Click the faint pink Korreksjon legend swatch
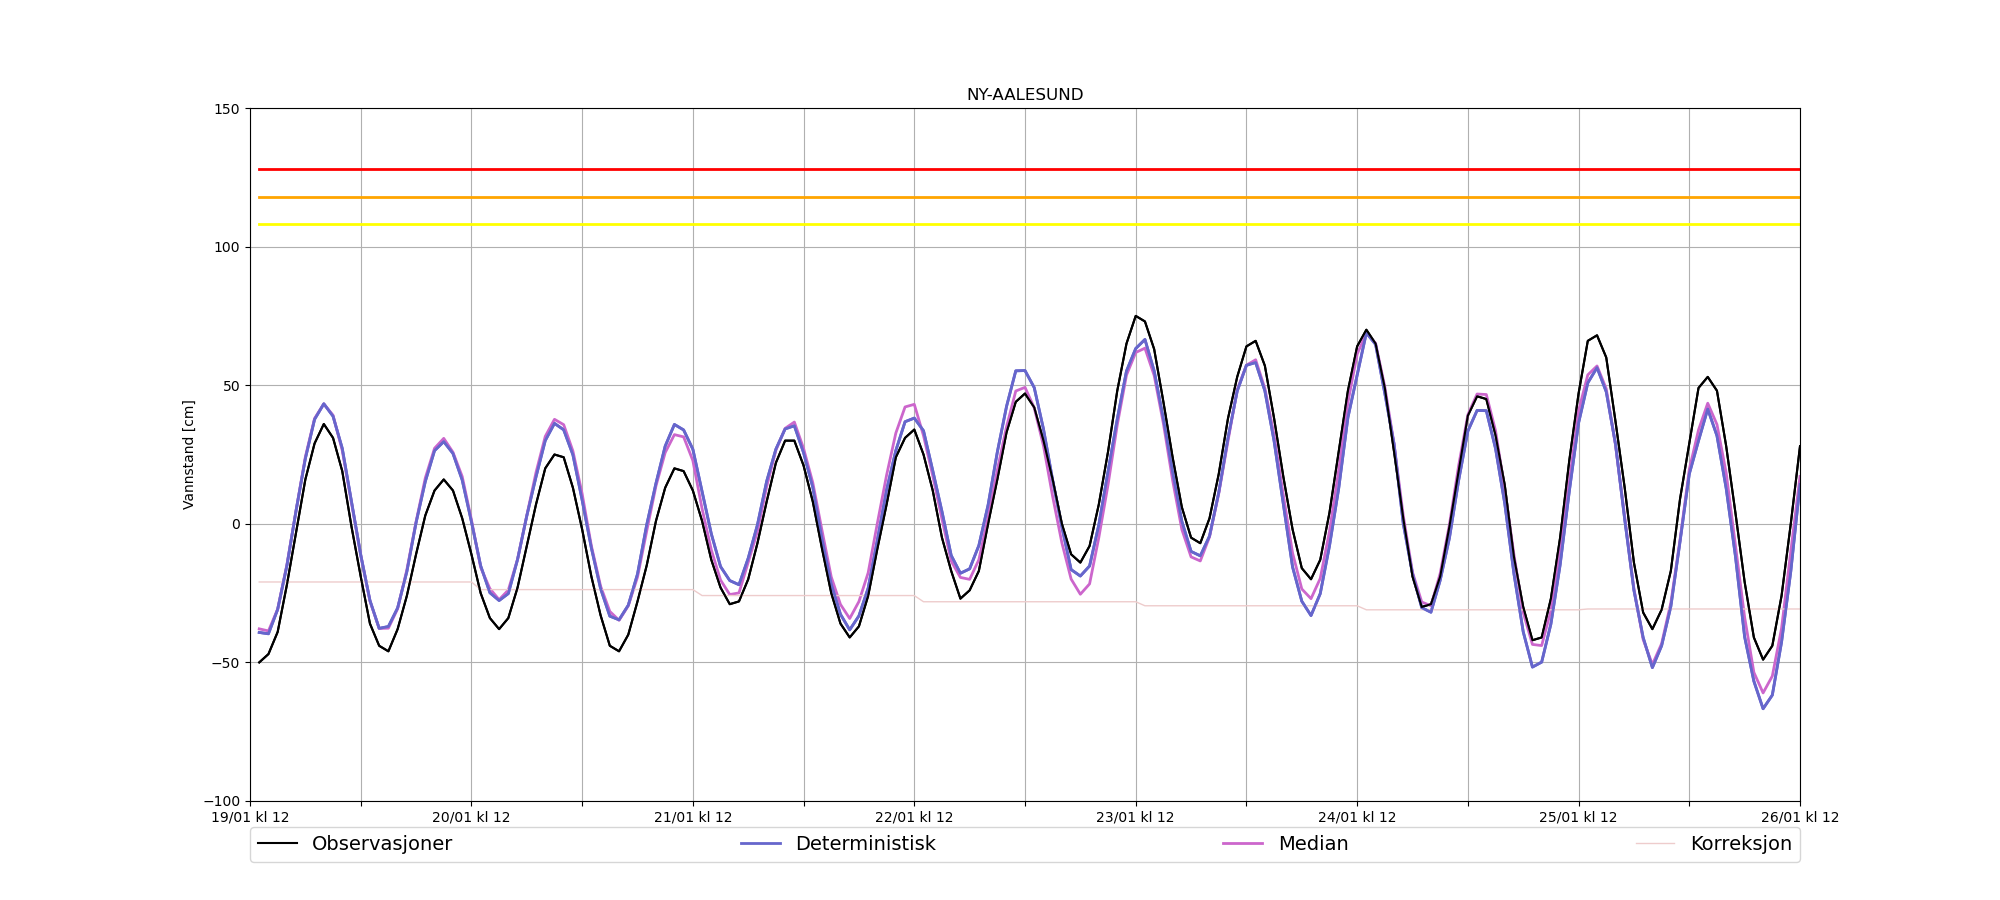The width and height of the screenshot is (2000, 900). click(1655, 844)
